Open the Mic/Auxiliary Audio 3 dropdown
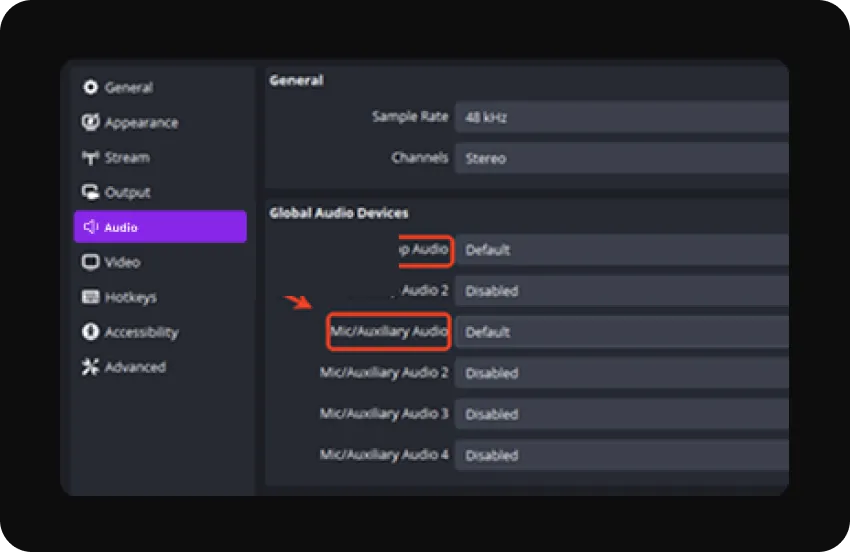850x552 pixels. pos(622,414)
